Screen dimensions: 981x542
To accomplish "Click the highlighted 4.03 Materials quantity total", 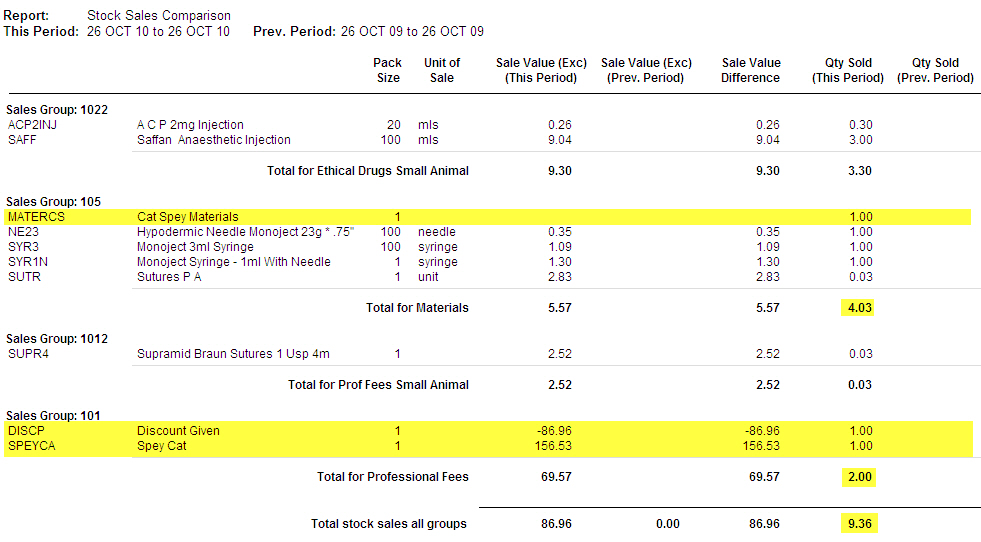I will 858,308.
